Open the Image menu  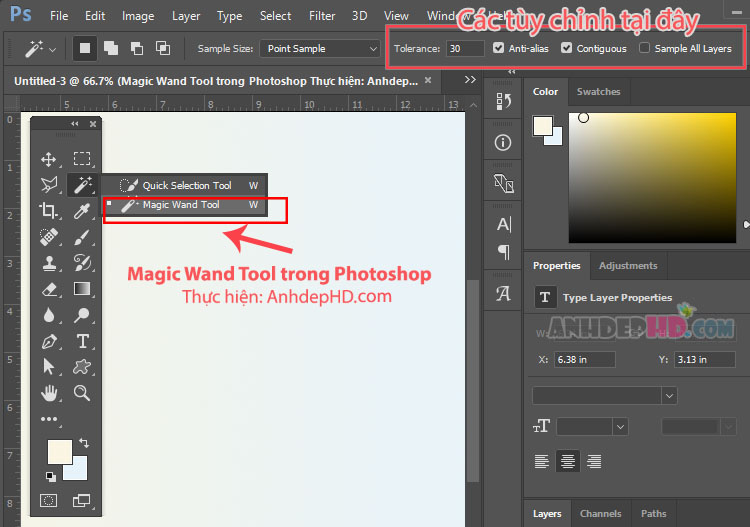[138, 16]
